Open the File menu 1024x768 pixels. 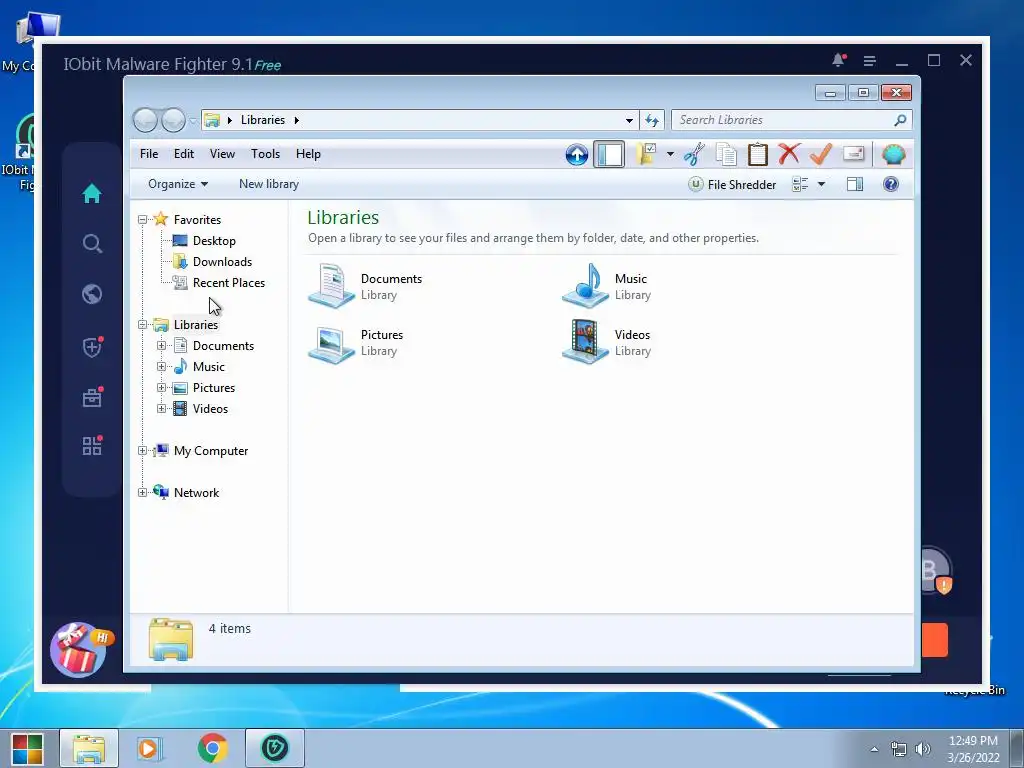coord(149,154)
